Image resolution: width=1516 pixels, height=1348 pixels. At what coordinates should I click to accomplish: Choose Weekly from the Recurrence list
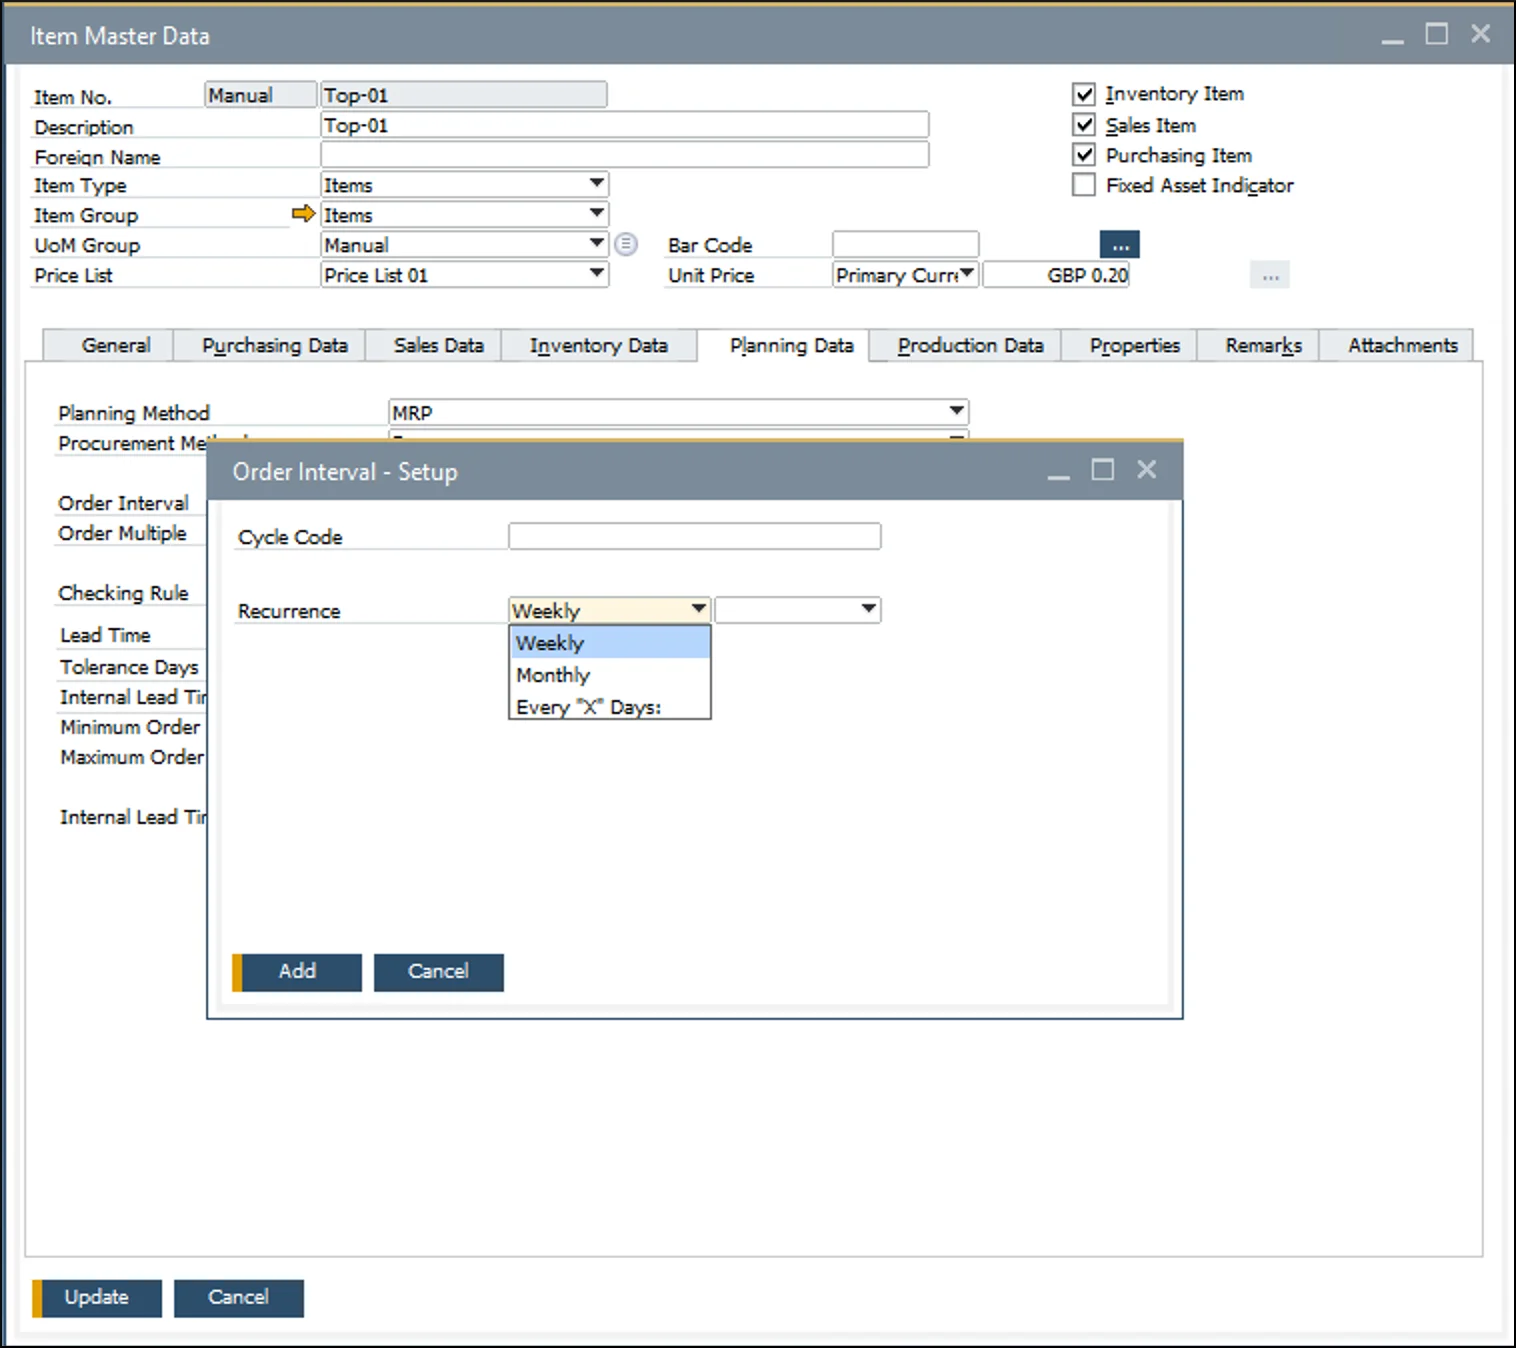tap(610, 643)
